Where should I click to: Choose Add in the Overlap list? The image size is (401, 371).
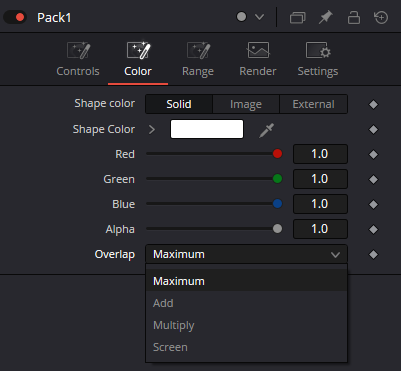(246, 303)
